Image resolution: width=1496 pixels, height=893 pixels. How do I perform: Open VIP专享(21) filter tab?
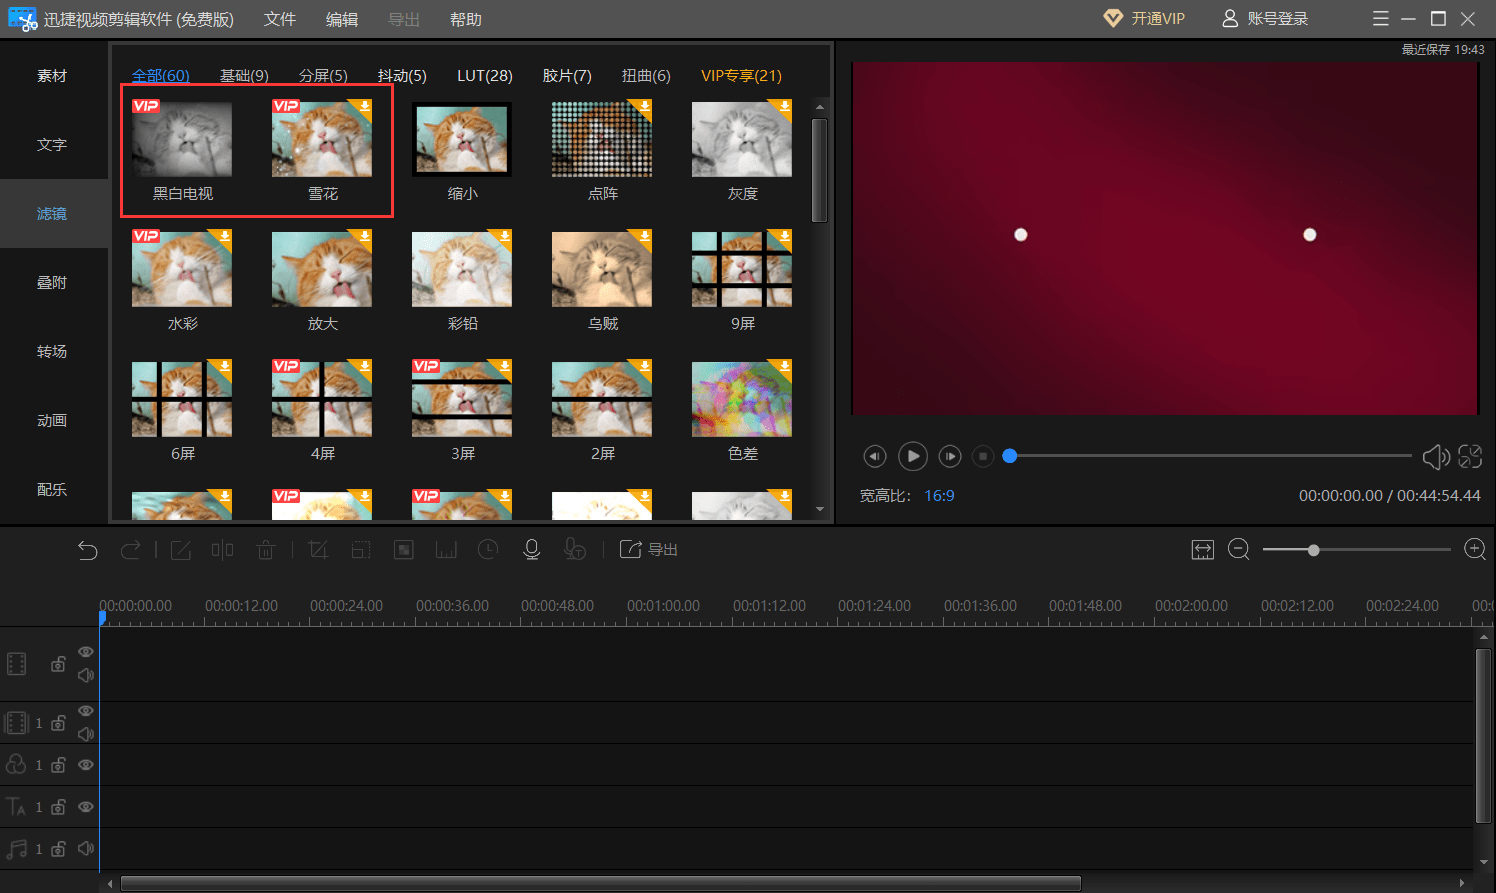click(741, 76)
